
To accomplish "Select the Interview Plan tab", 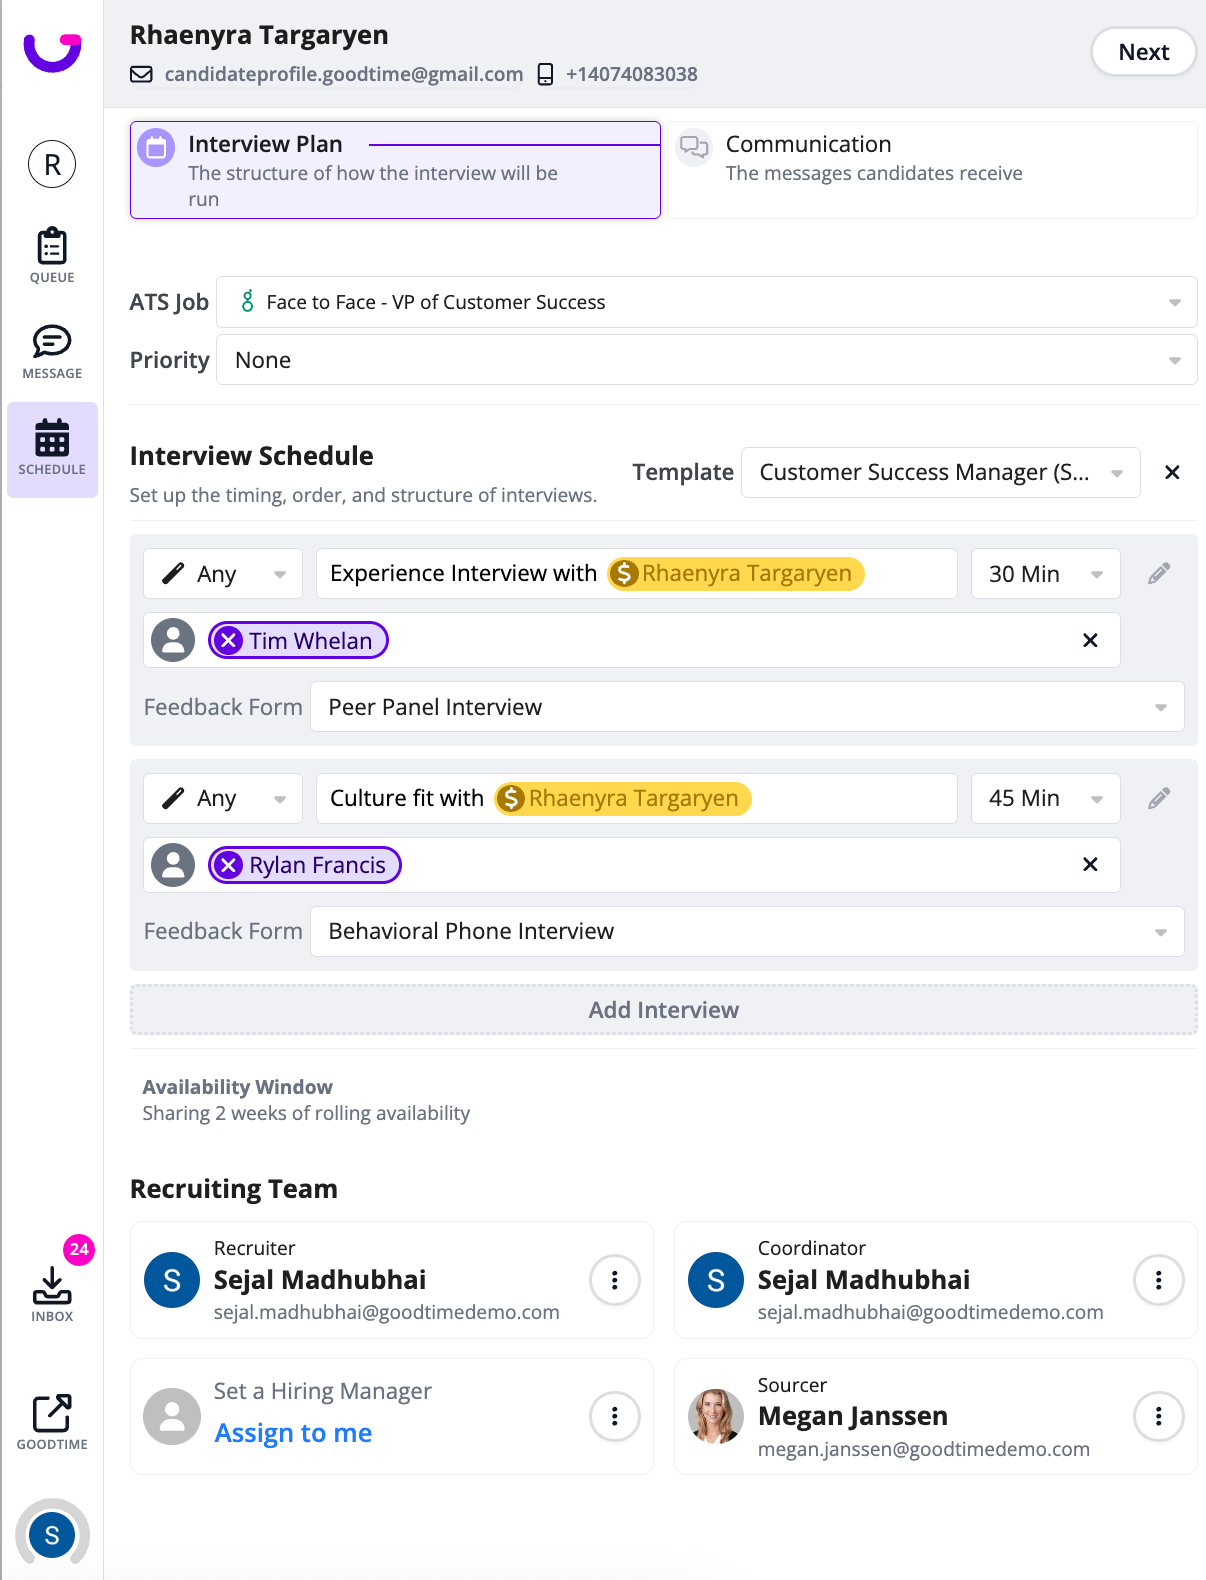I will coord(395,170).
